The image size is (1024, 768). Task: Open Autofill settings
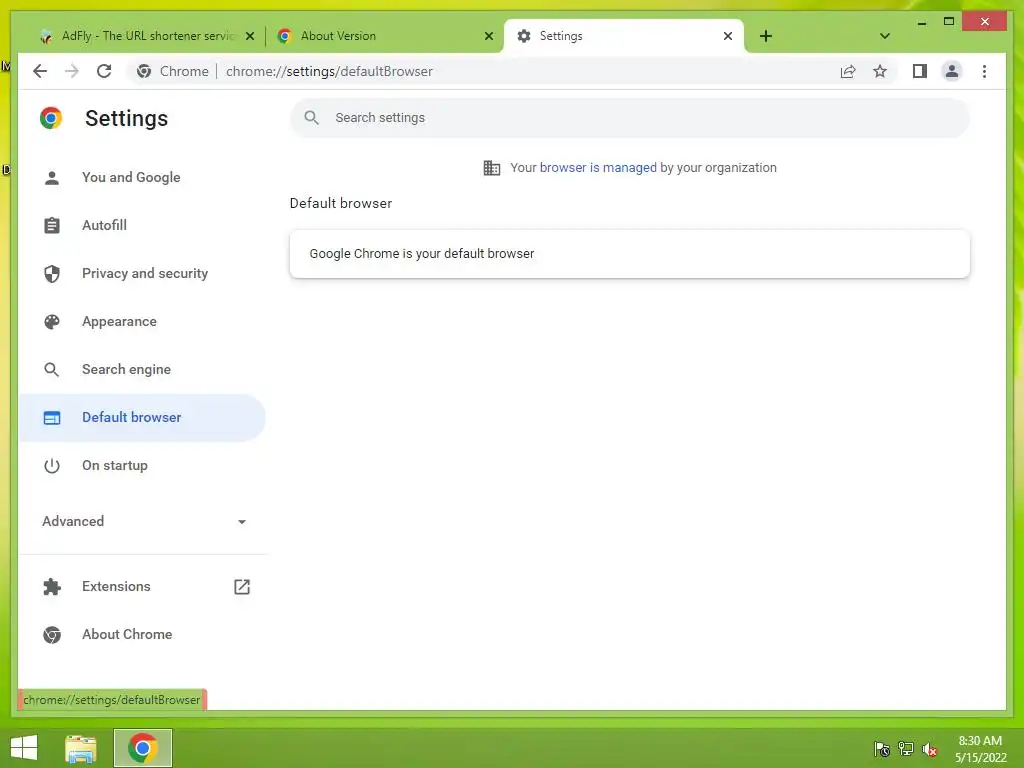pyautogui.click(x=142, y=225)
